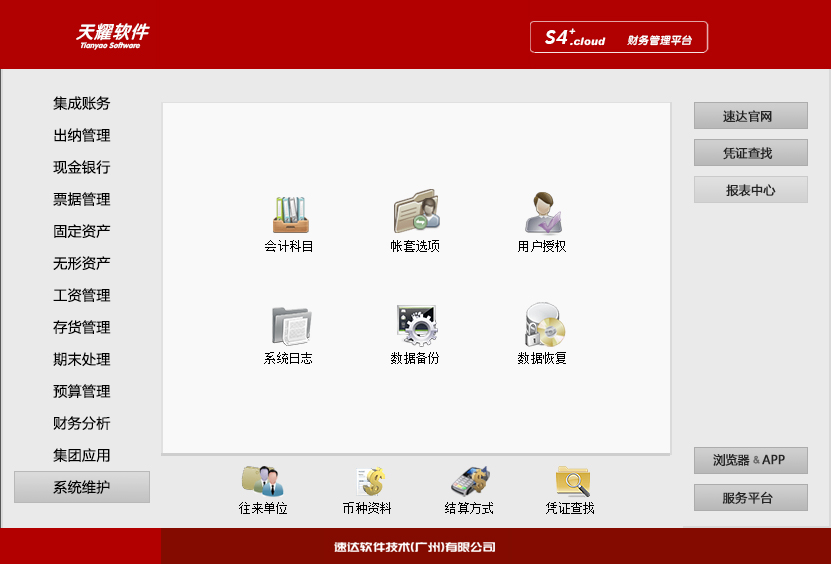This screenshot has width=831, height=564.
Task: Launch the 数据恢复 icon
Action: [542, 326]
